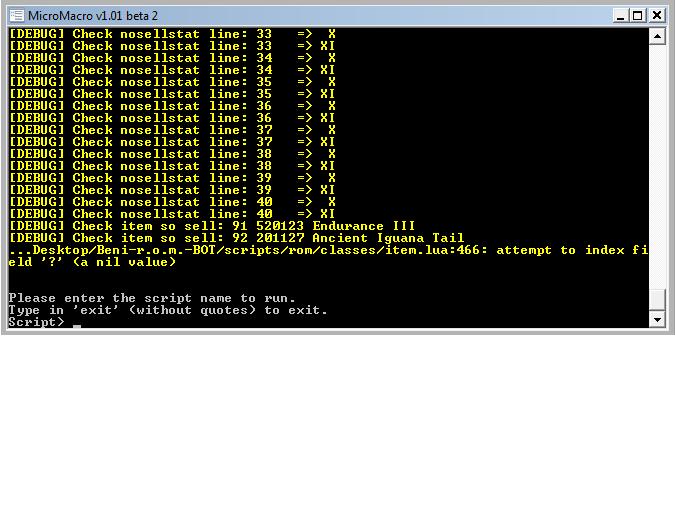Open the MicroMacro title bar system icon

(15, 15)
